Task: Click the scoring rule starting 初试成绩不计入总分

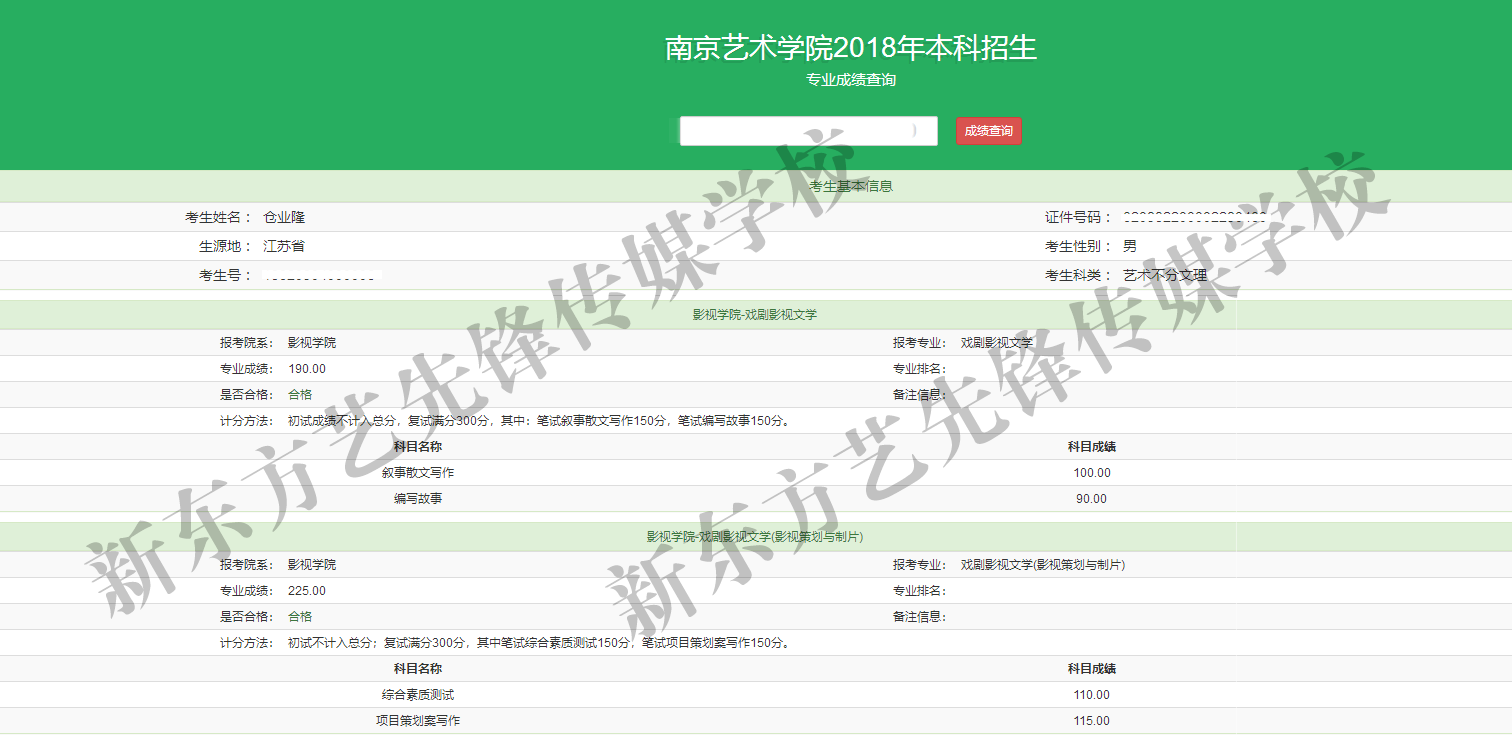Action: pos(541,421)
